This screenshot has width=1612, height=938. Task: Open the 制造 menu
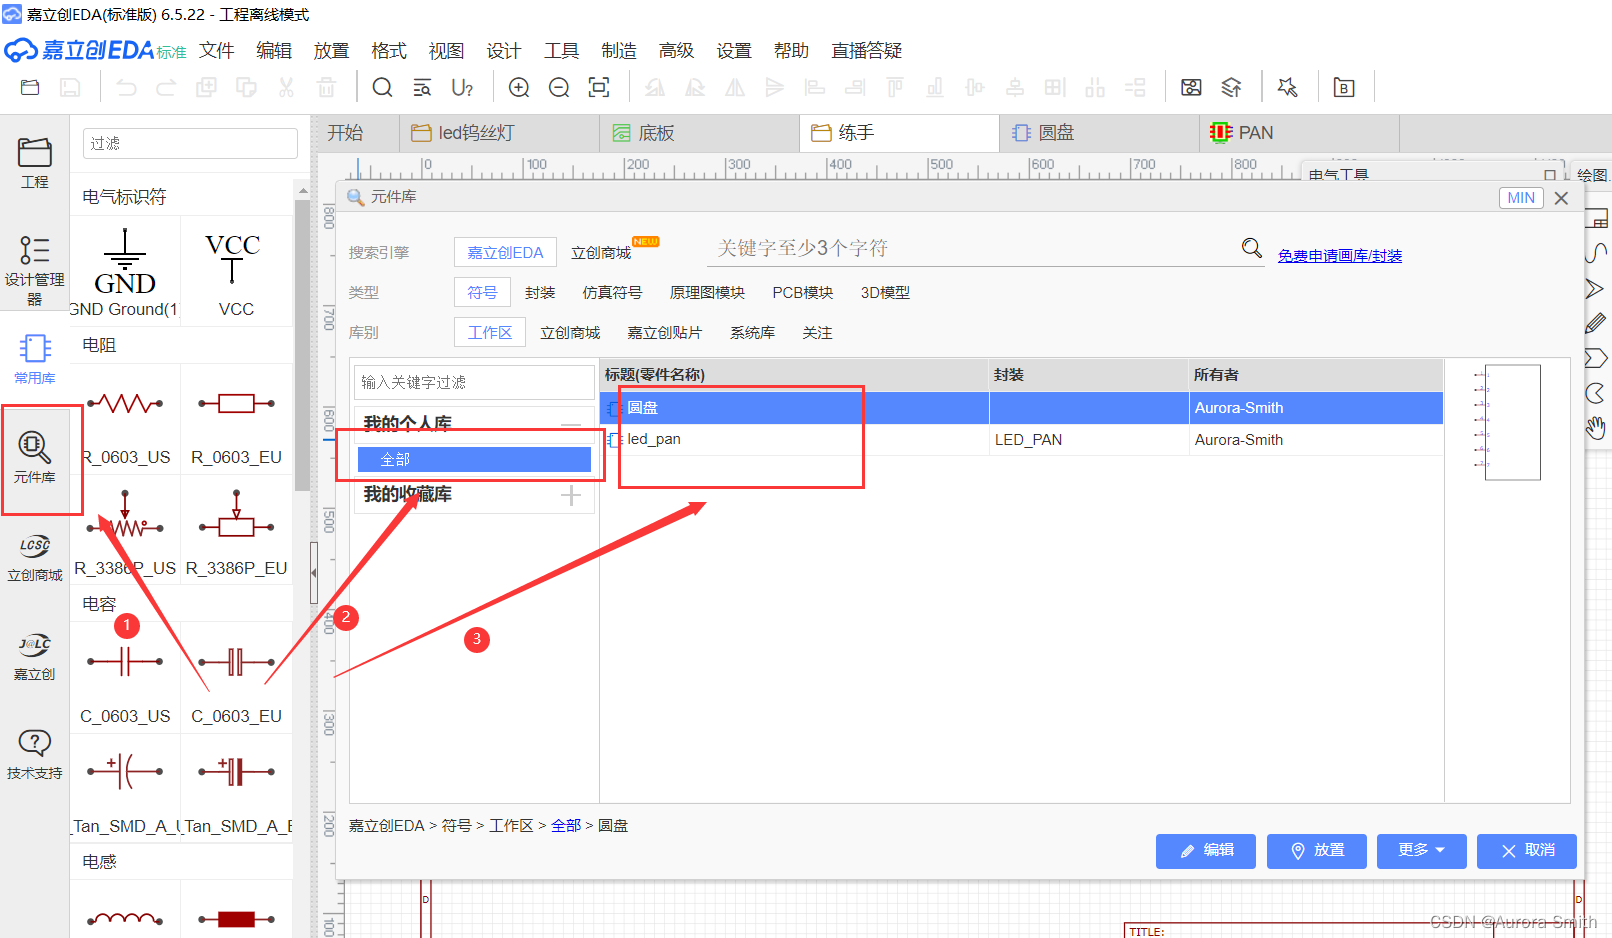619,50
